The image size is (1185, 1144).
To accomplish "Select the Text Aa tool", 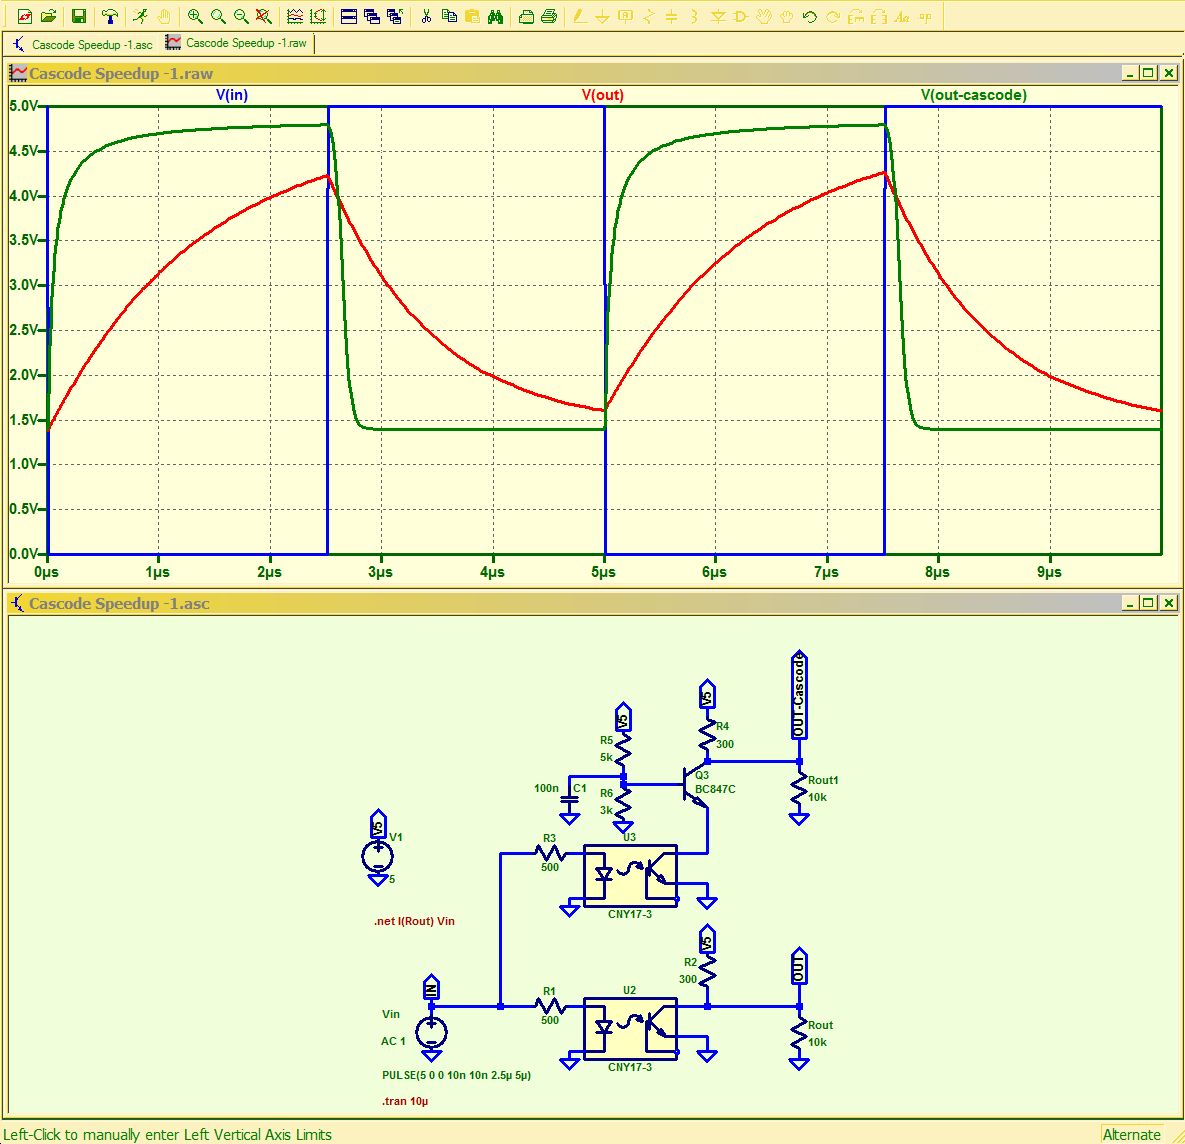I will 902,16.
